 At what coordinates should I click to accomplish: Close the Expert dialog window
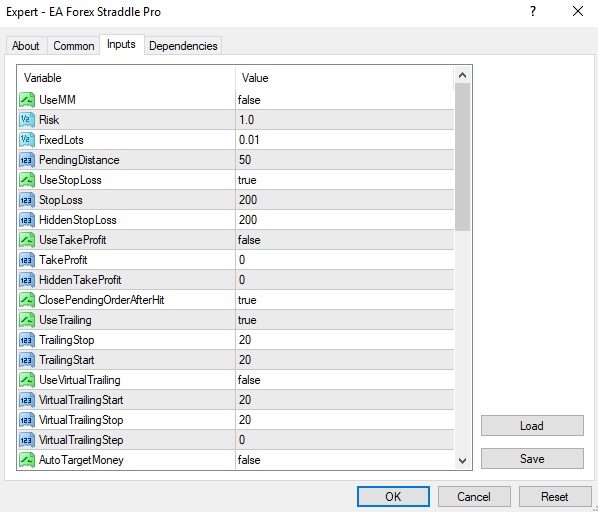578,11
